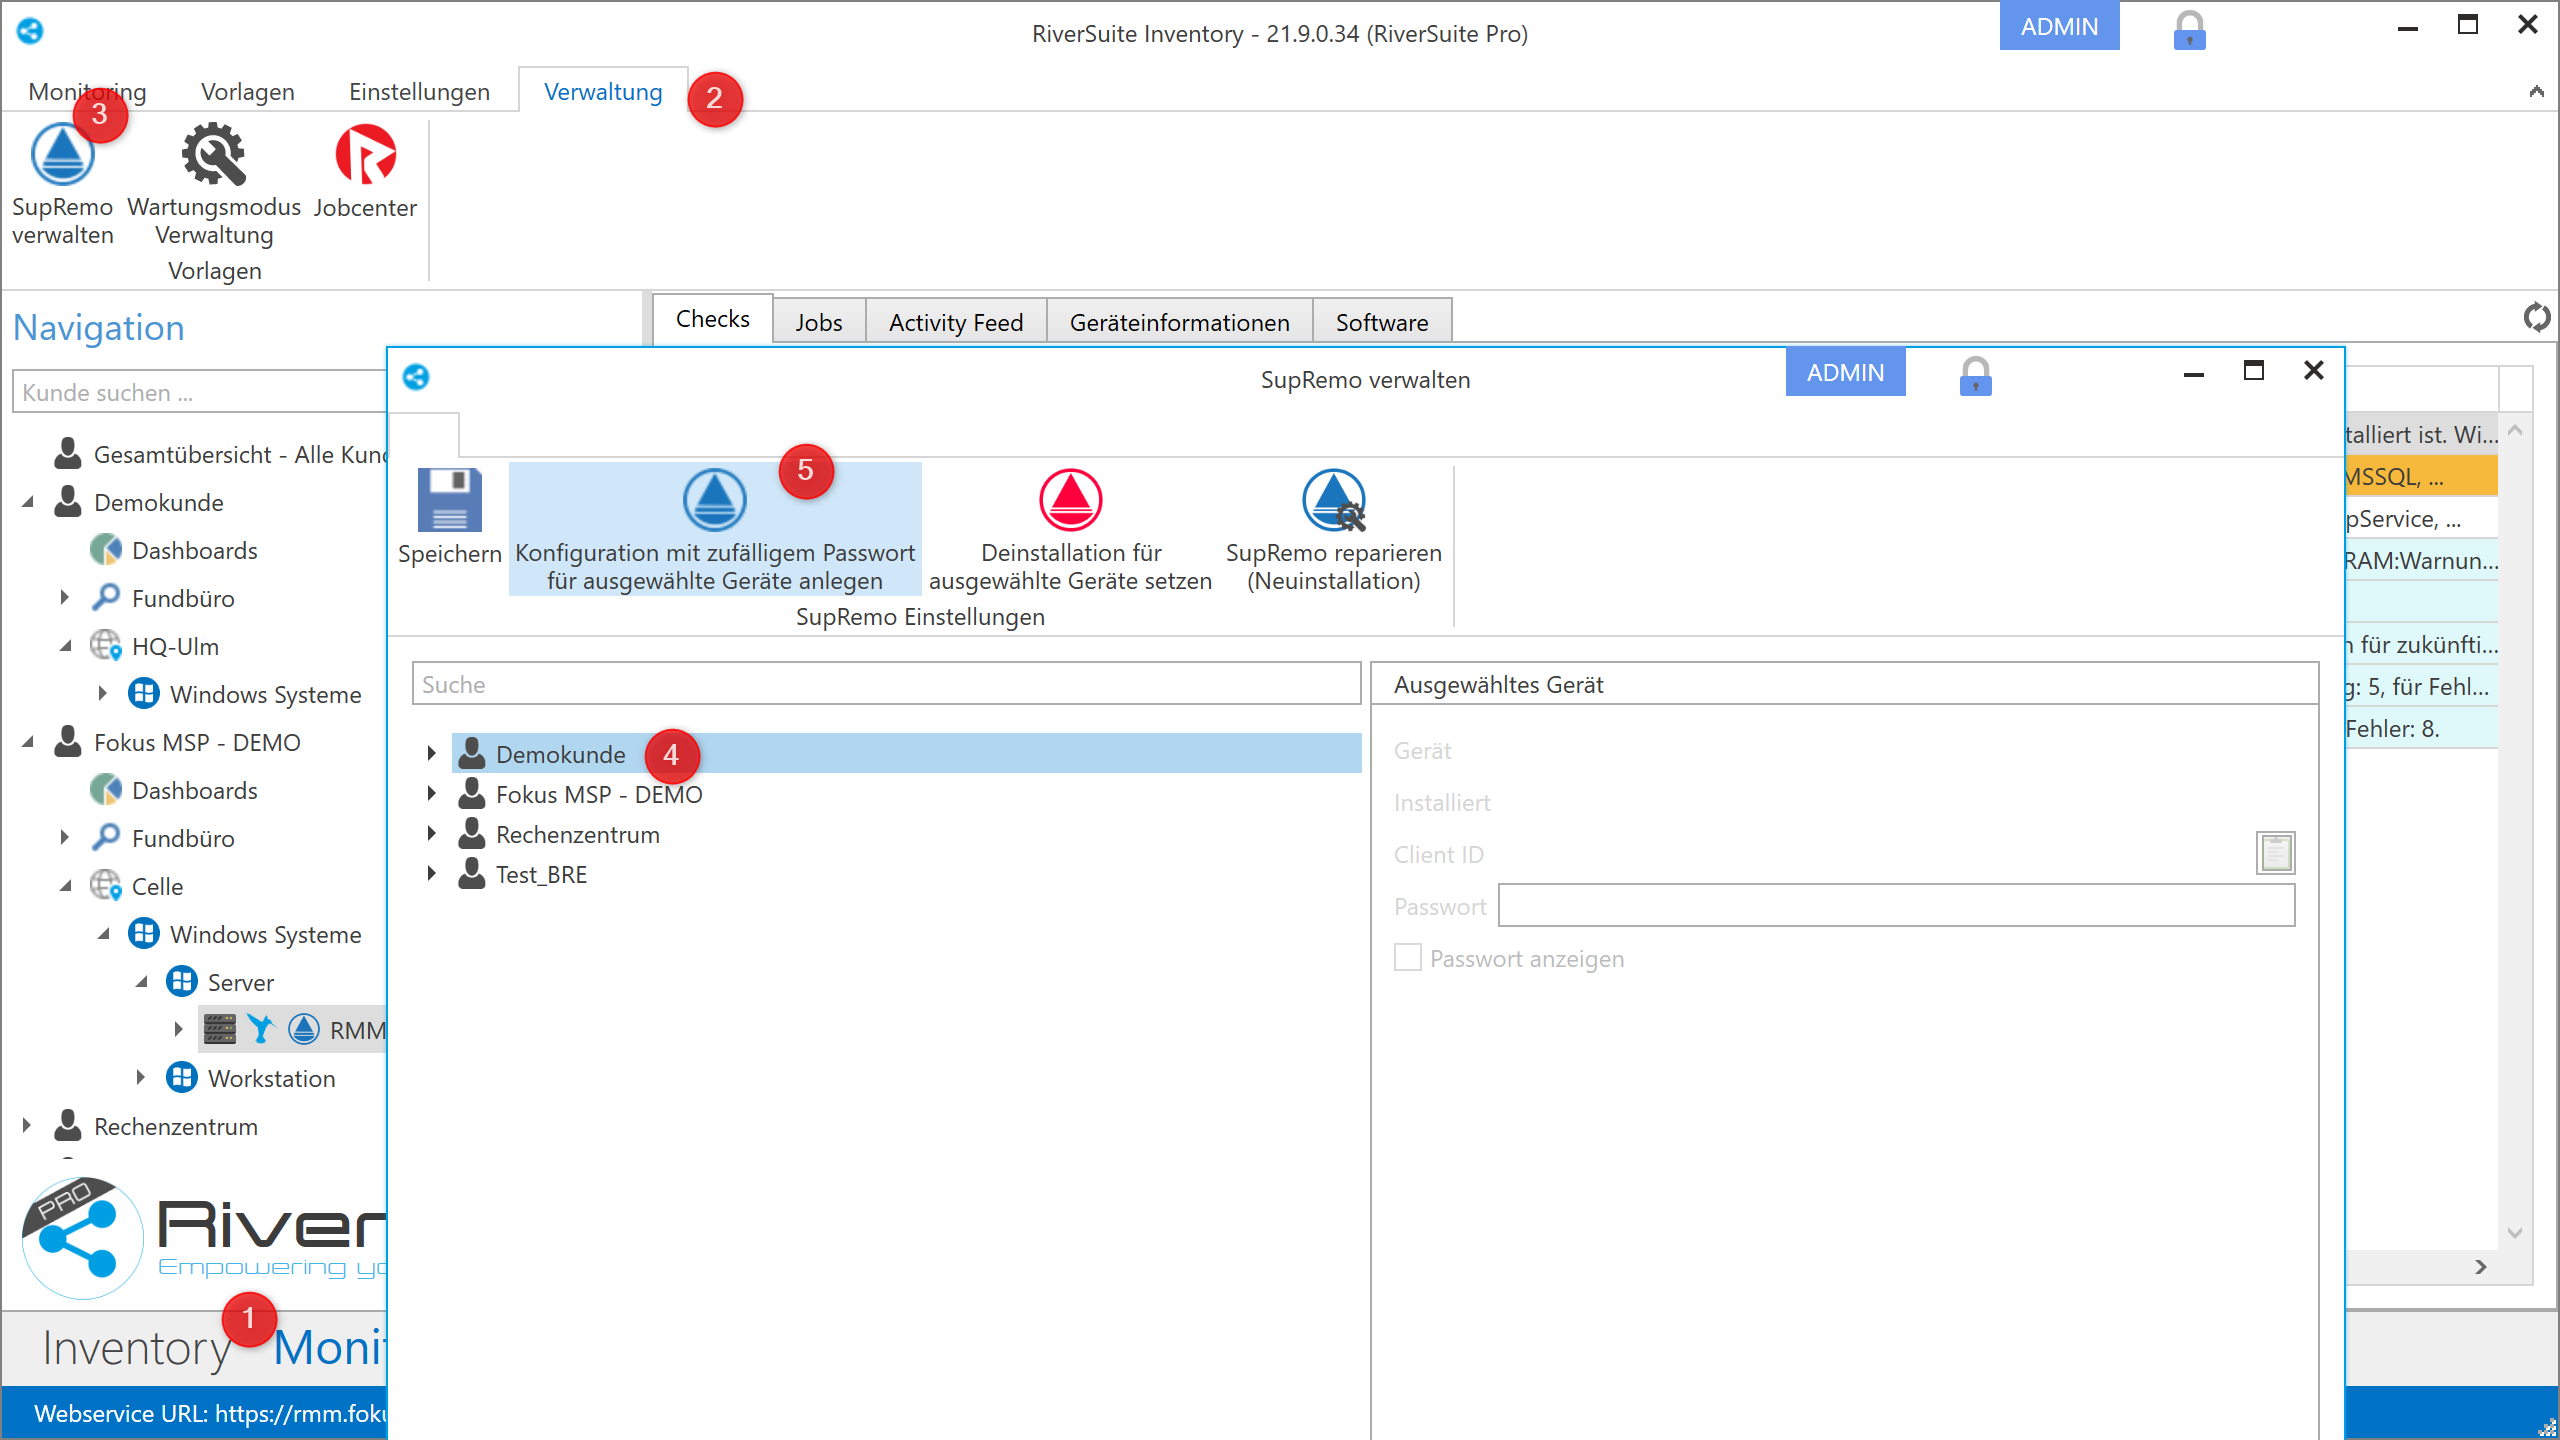Close the SupRemo verwalten window
2560x1440 pixels.
coord(2313,371)
